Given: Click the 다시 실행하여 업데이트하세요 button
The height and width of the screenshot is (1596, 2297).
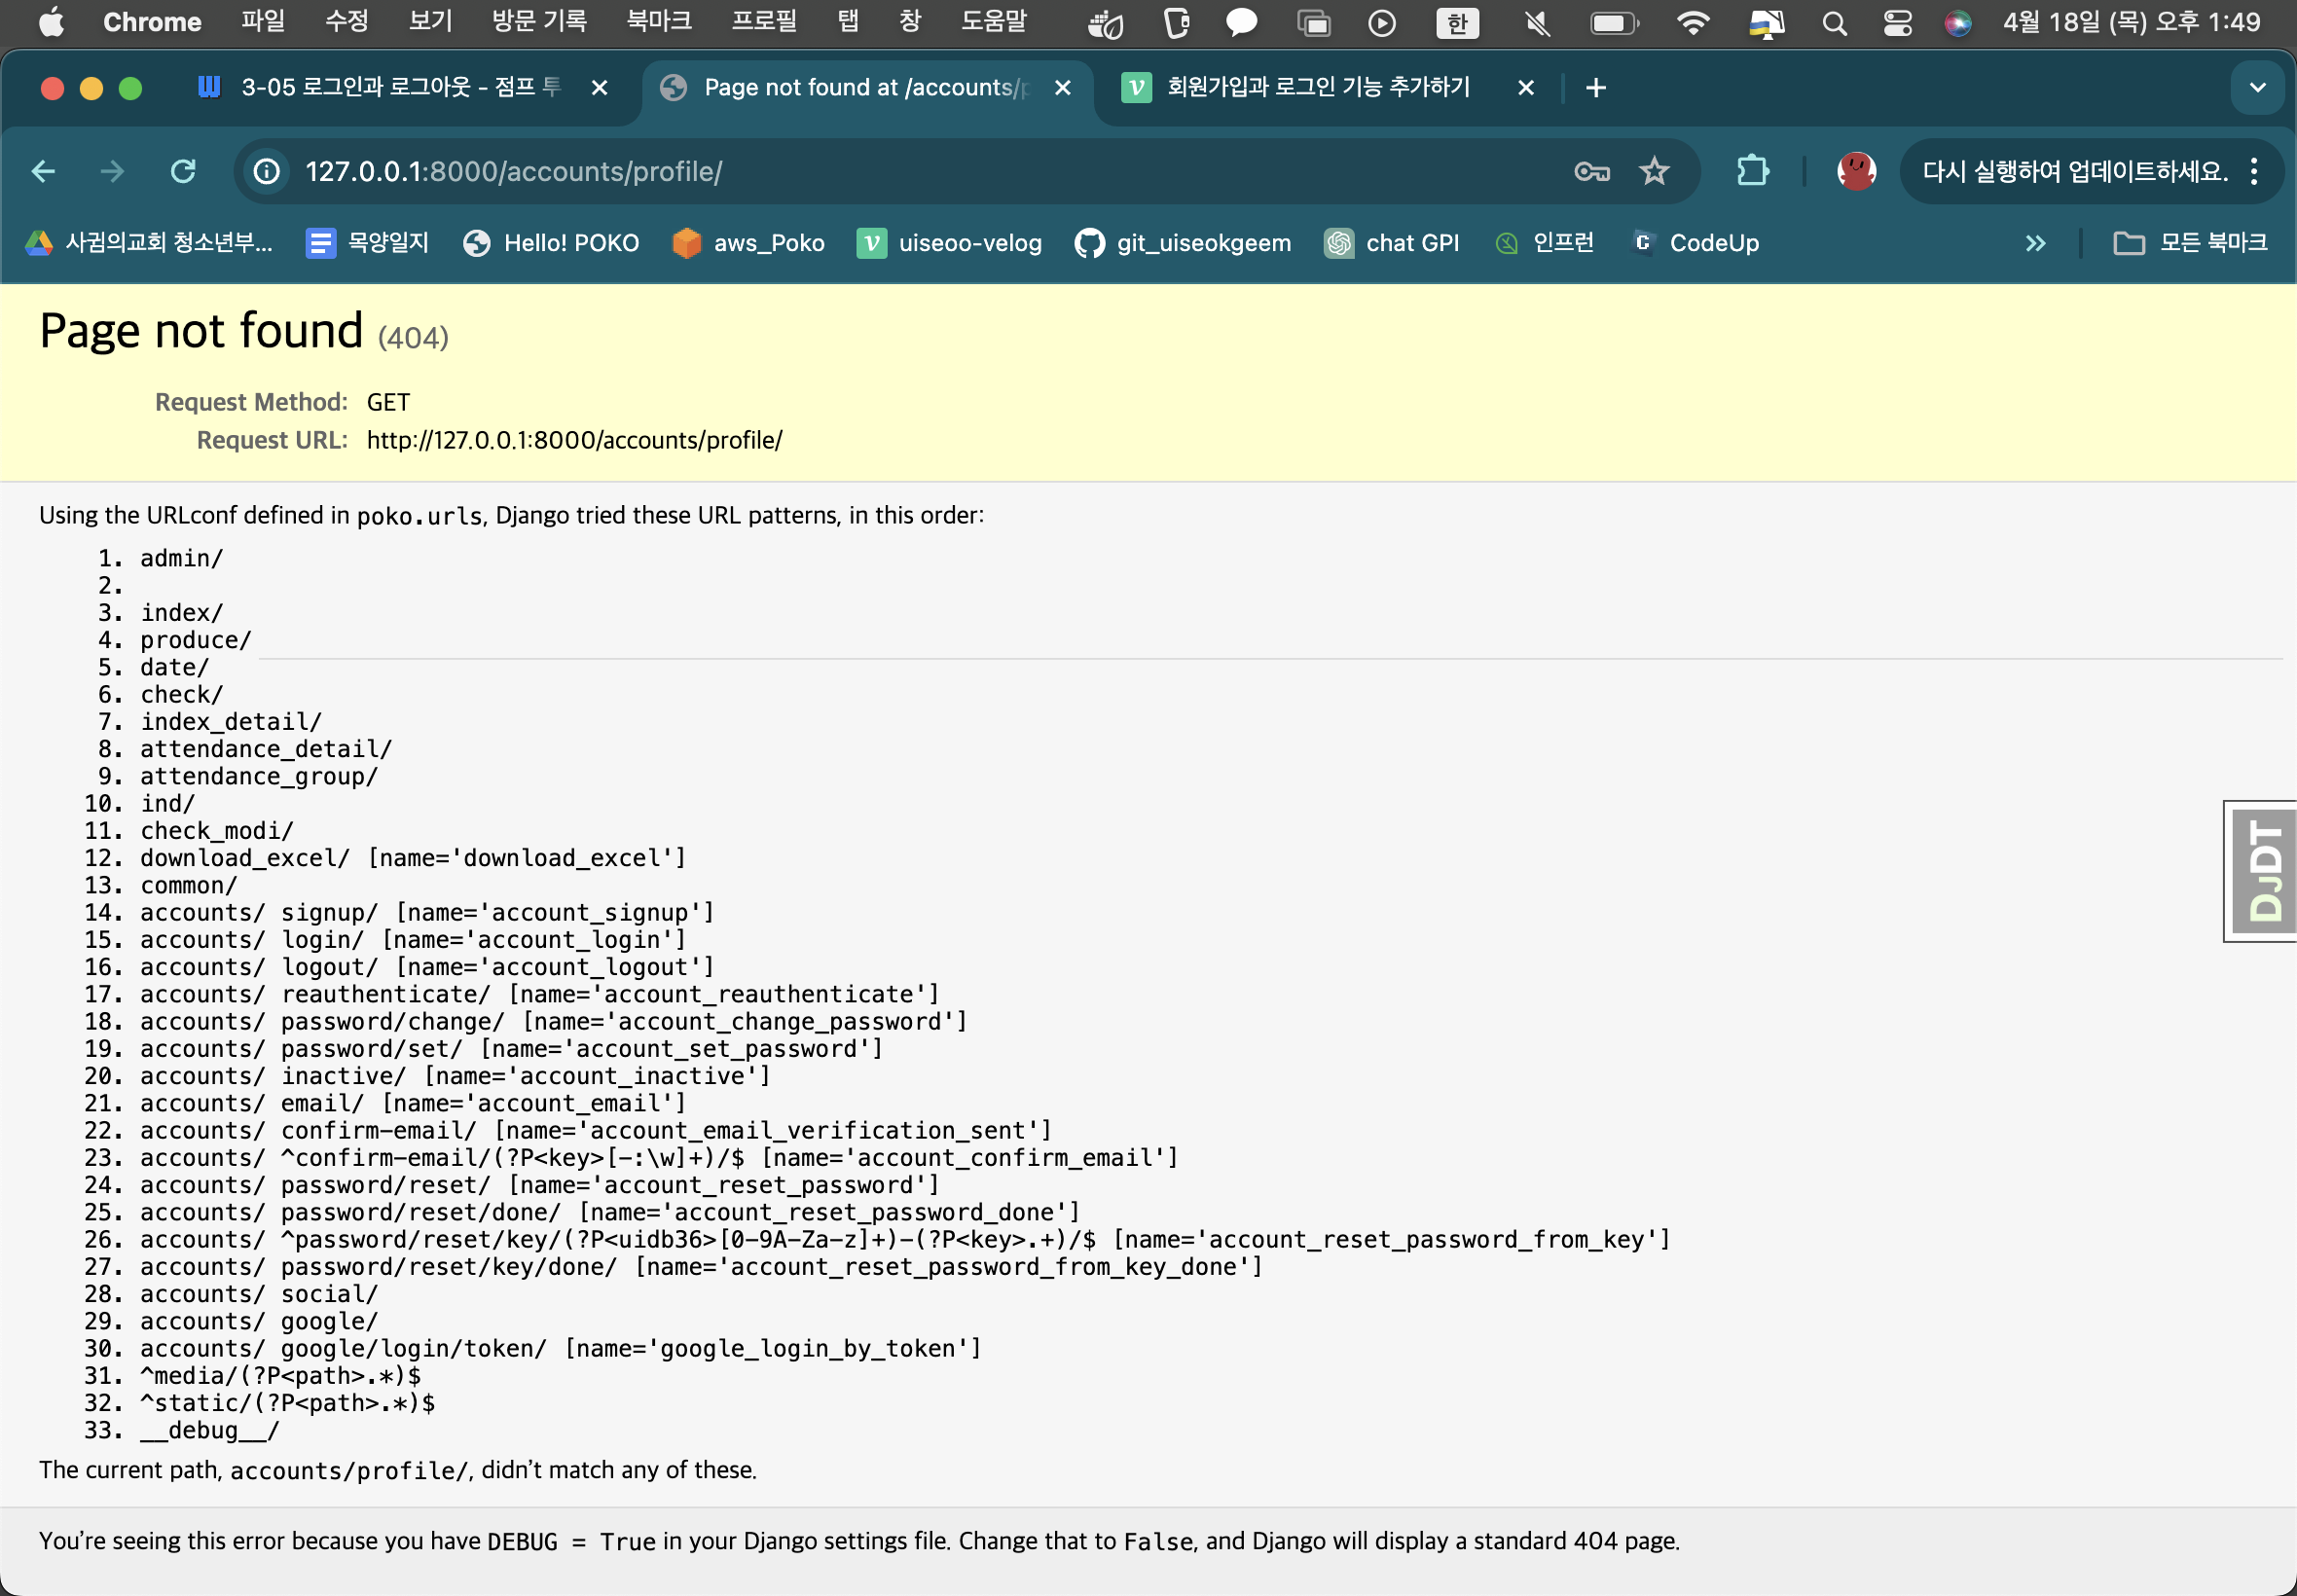Looking at the screenshot, I should tap(2075, 171).
